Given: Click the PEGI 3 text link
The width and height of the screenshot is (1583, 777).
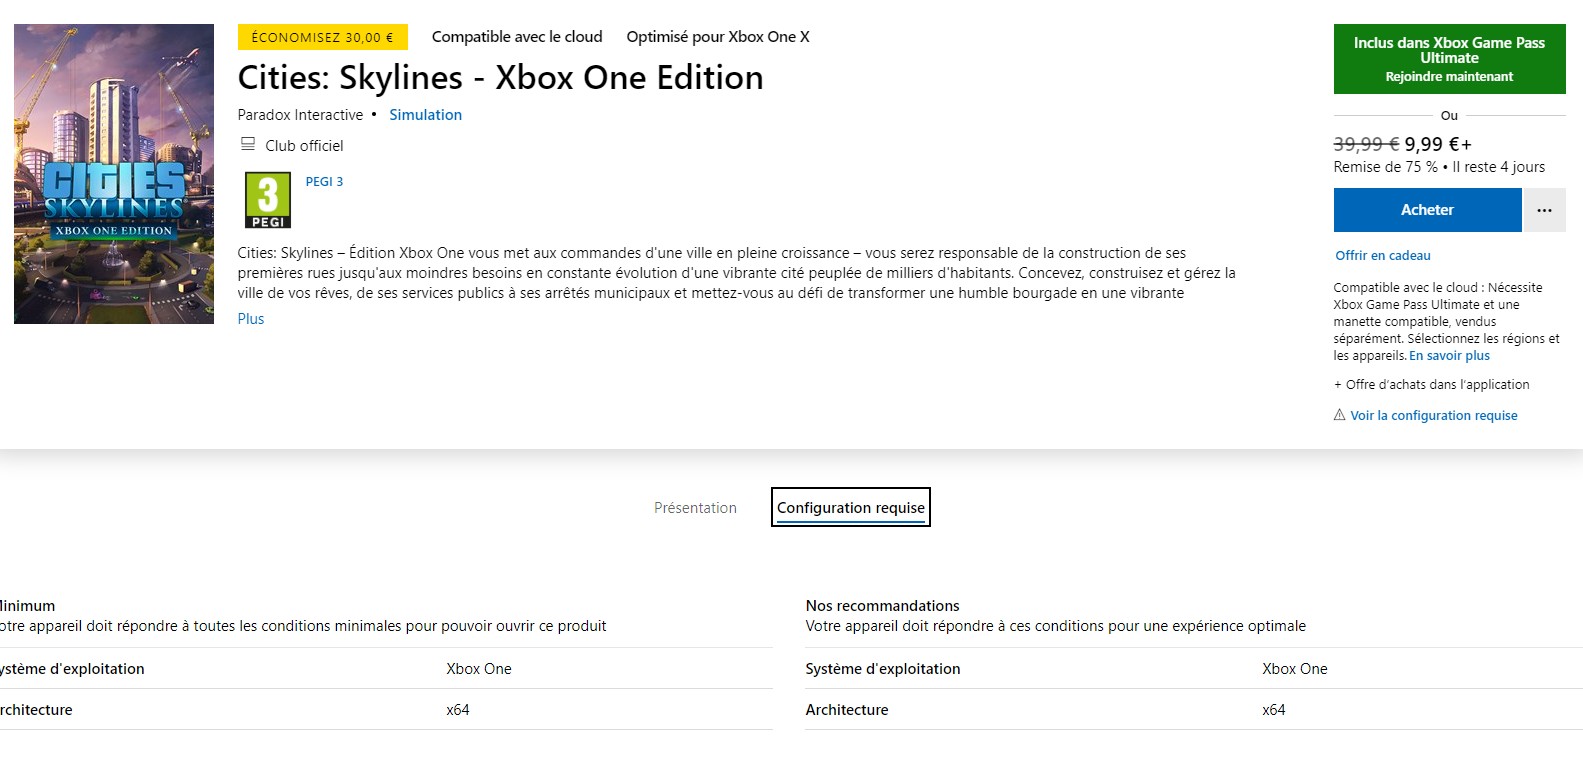Looking at the screenshot, I should click(x=324, y=182).
